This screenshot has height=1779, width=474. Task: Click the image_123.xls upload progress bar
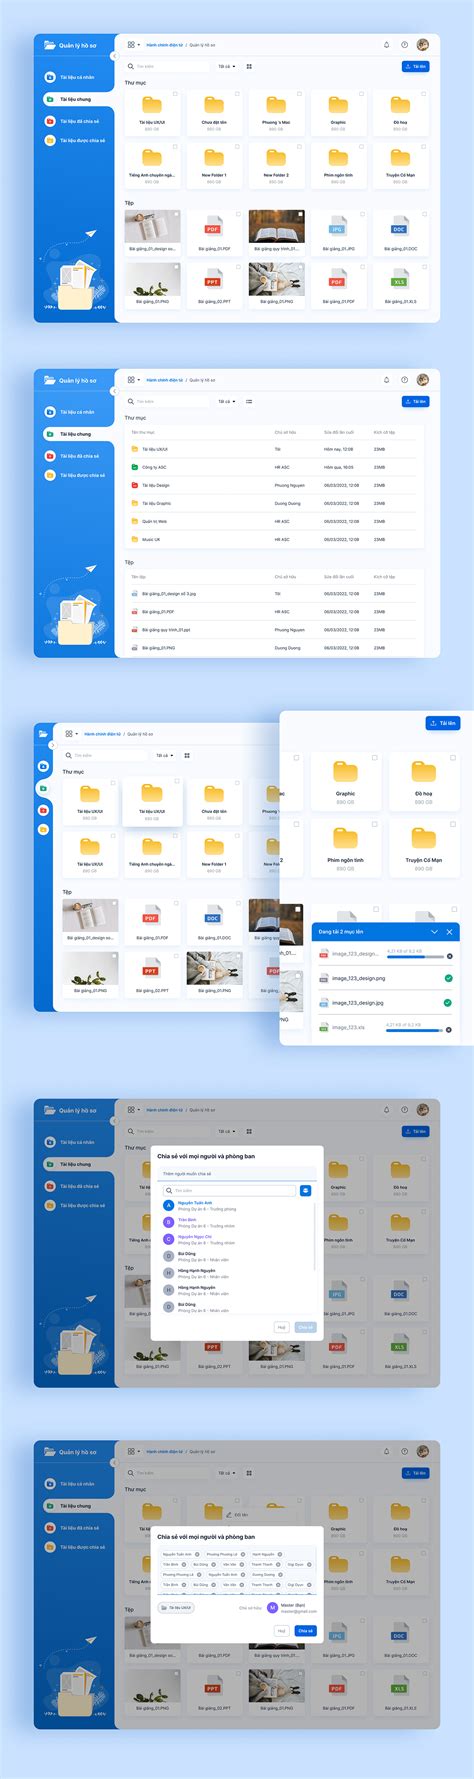(414, 1031)
